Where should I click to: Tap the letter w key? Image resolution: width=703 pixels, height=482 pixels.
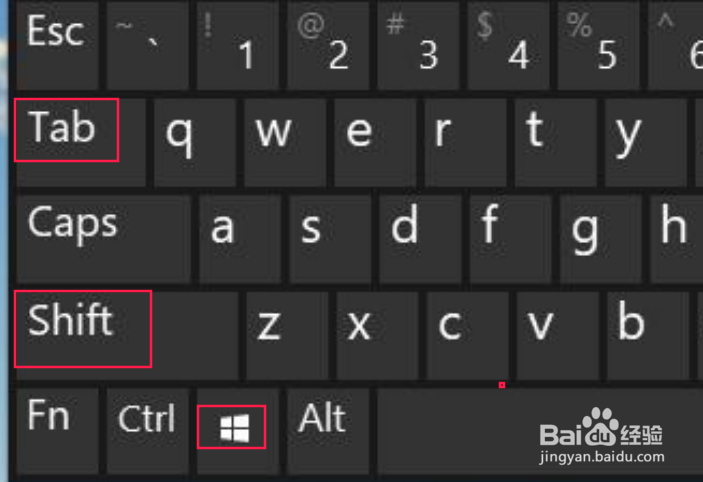click(x=285, y=142)
